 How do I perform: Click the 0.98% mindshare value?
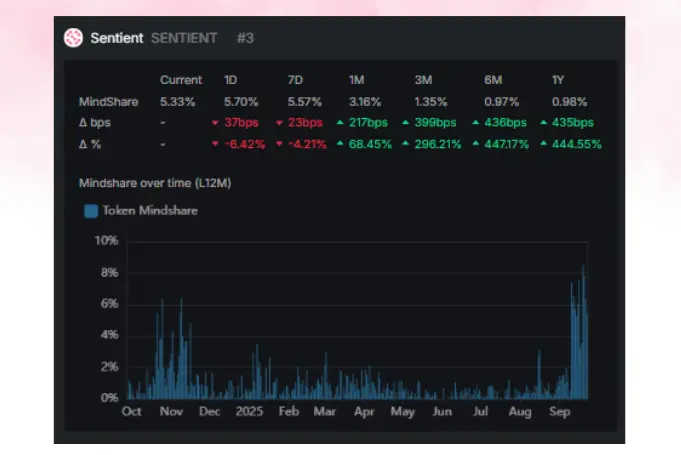tap(569, 102)
